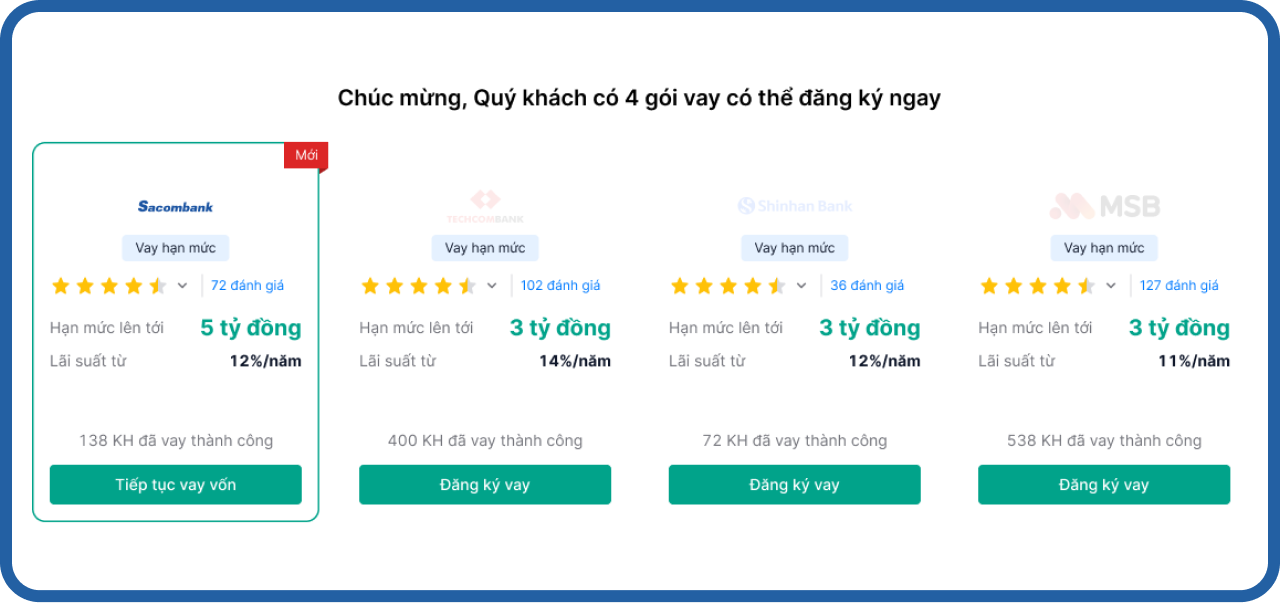Click Đăng ký vay on the Techcombank card
The width and height of the screenshot is (1280, 603).
click(x=485, y=484)
